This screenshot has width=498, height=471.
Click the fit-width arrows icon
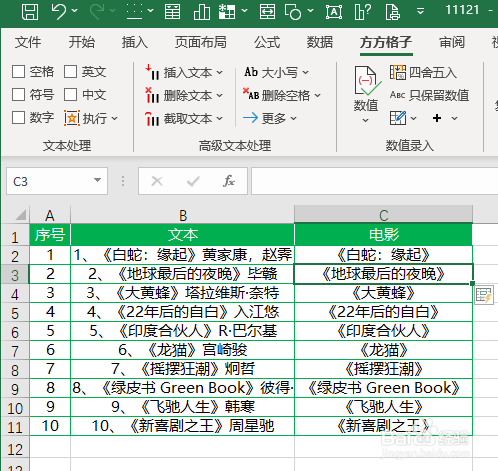pos(267,12)
